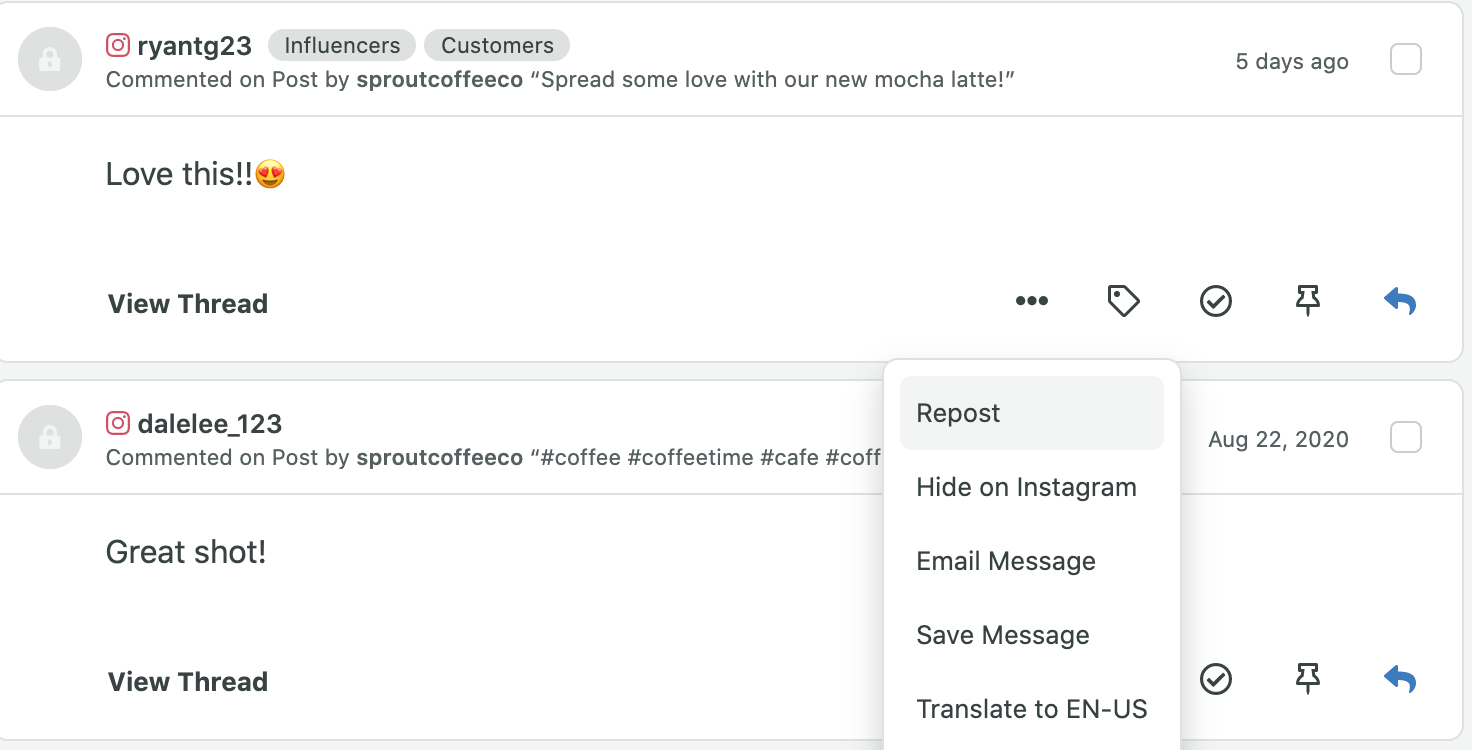Click the tag icon on ryantg23's comment
Image resolution: width=1472 pixels, height=750 pixels.
(x=1123, y=301)
